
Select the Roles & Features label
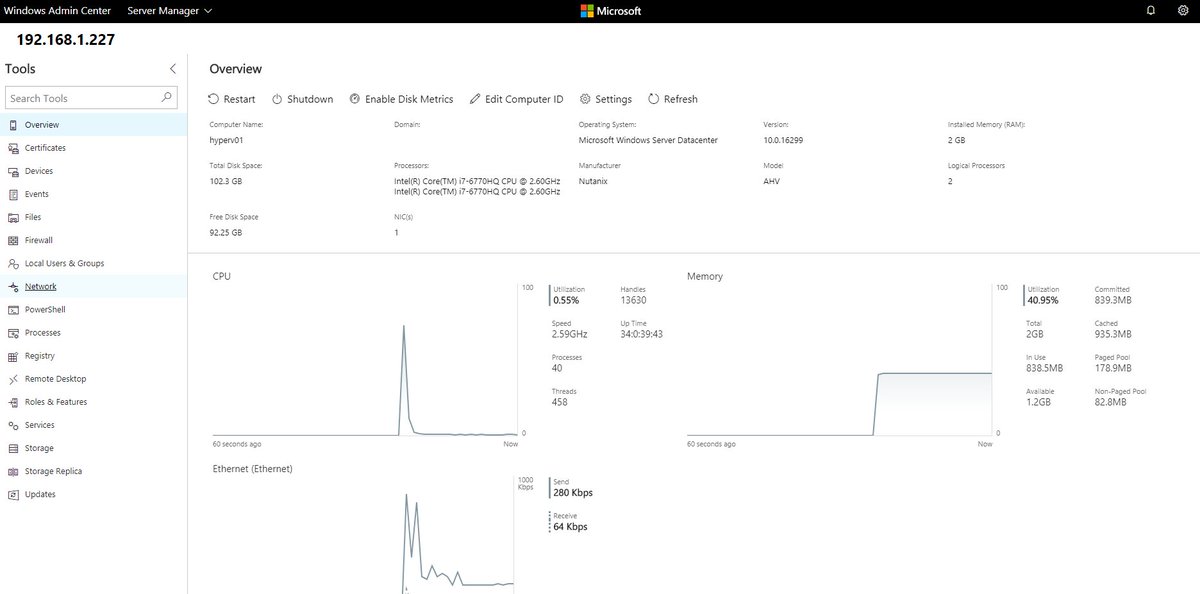[56, 402]
